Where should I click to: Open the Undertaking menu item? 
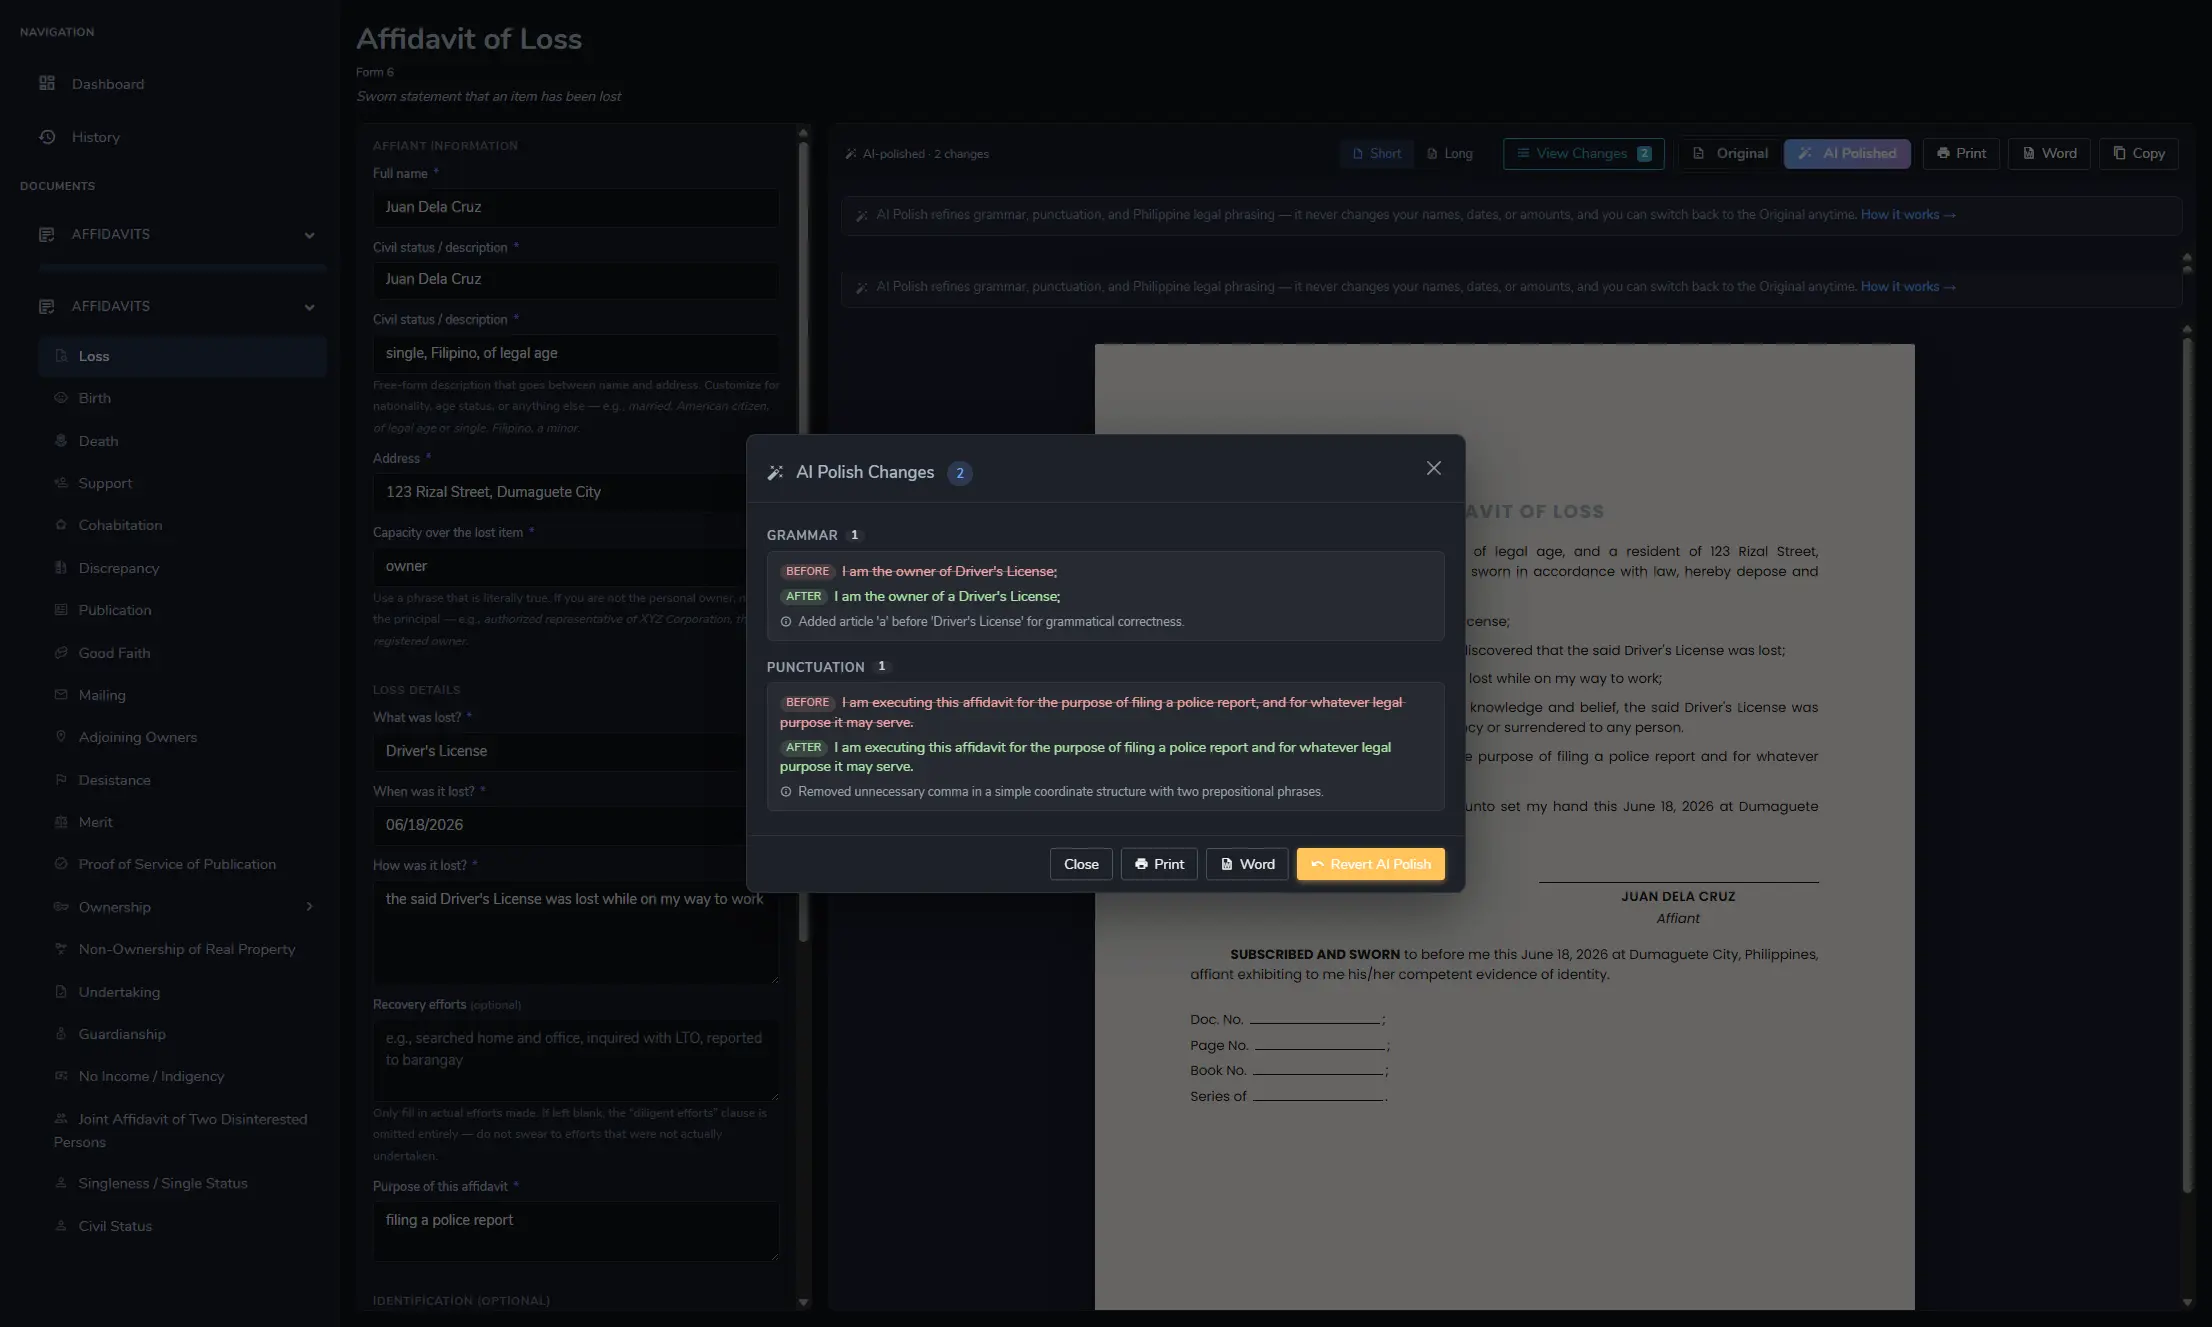182,992
